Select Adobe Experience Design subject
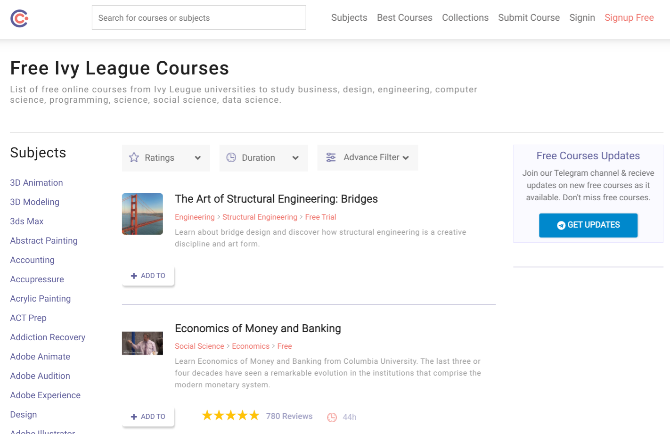 [x=45, y=405]
